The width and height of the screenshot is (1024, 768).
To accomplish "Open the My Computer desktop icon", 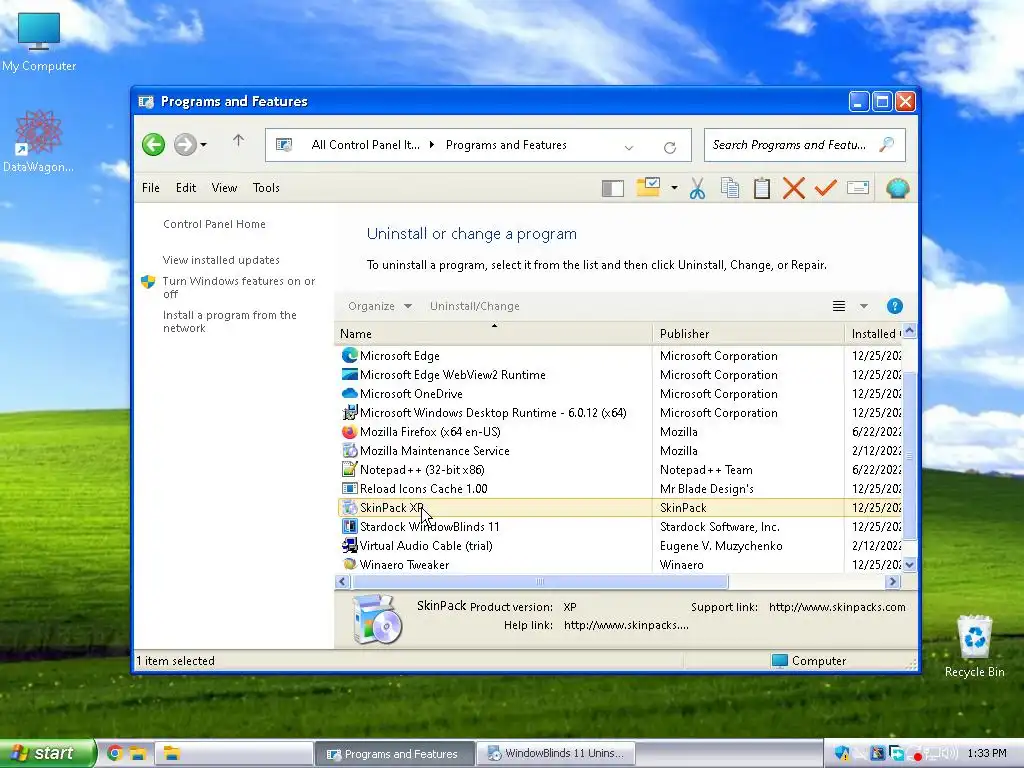I will pyautogui.click(x=39, y=42).
